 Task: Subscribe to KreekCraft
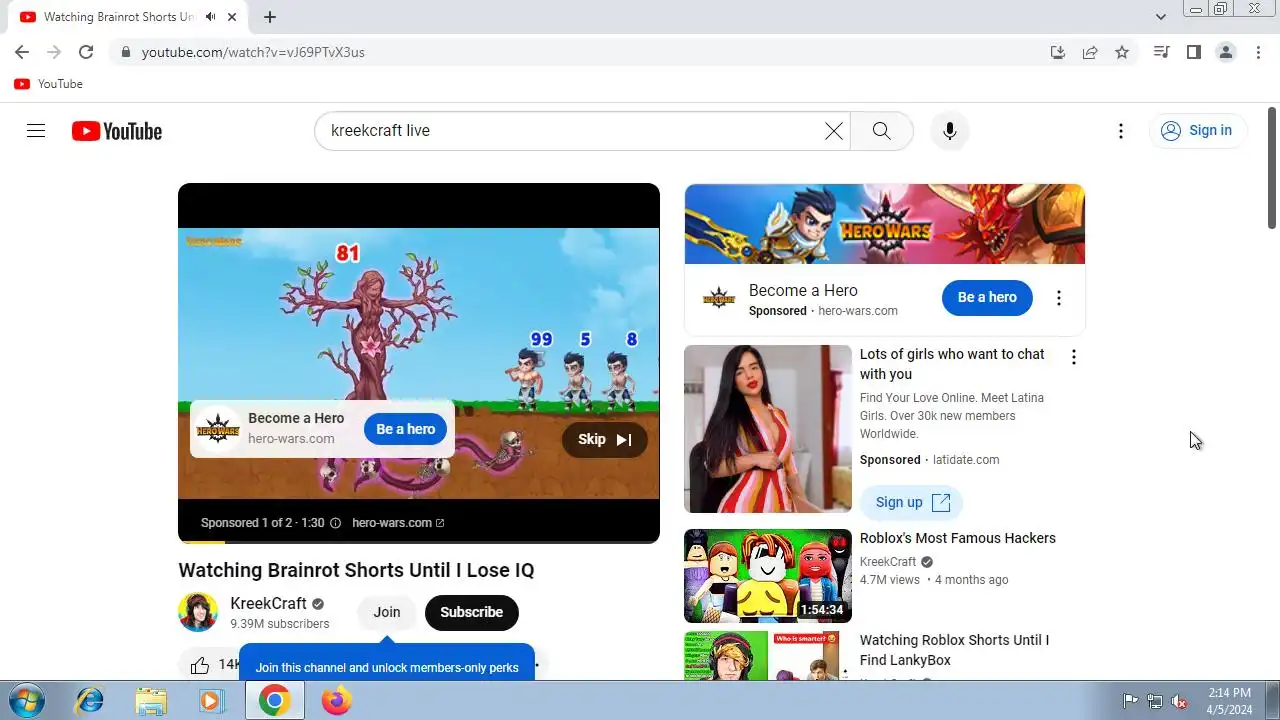coord(471,612)
